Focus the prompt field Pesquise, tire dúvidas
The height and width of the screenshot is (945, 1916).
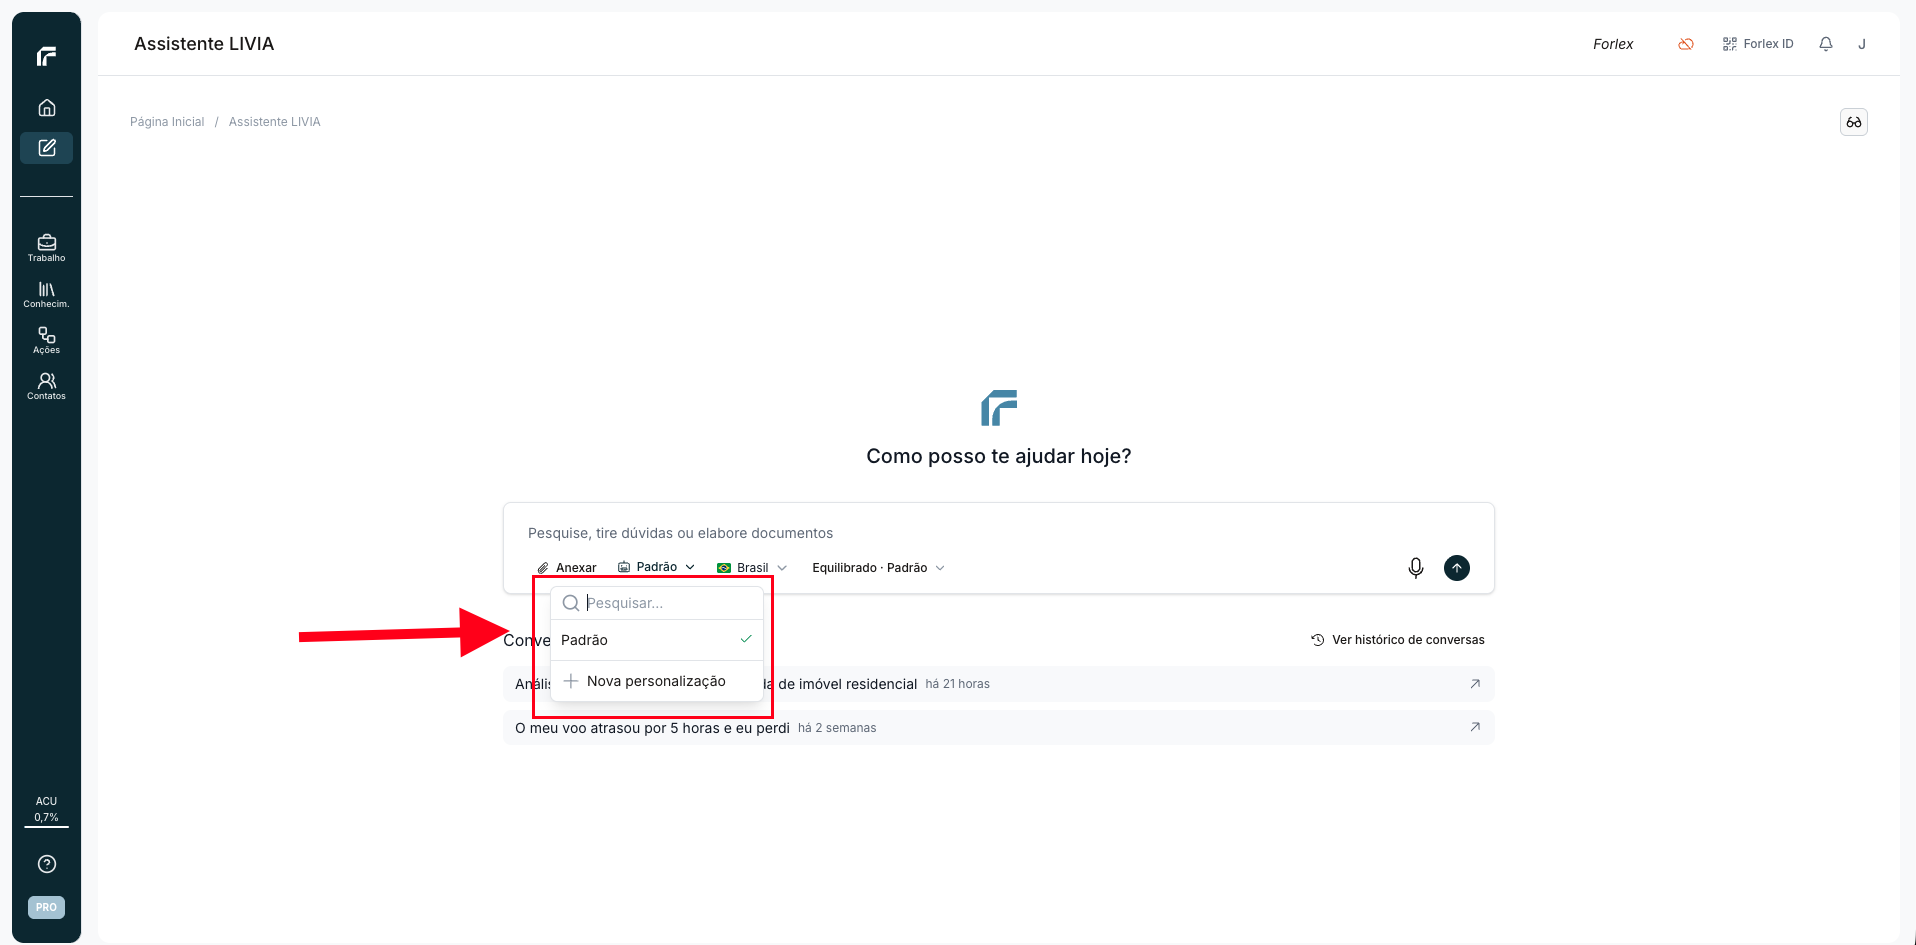(998, 533)
